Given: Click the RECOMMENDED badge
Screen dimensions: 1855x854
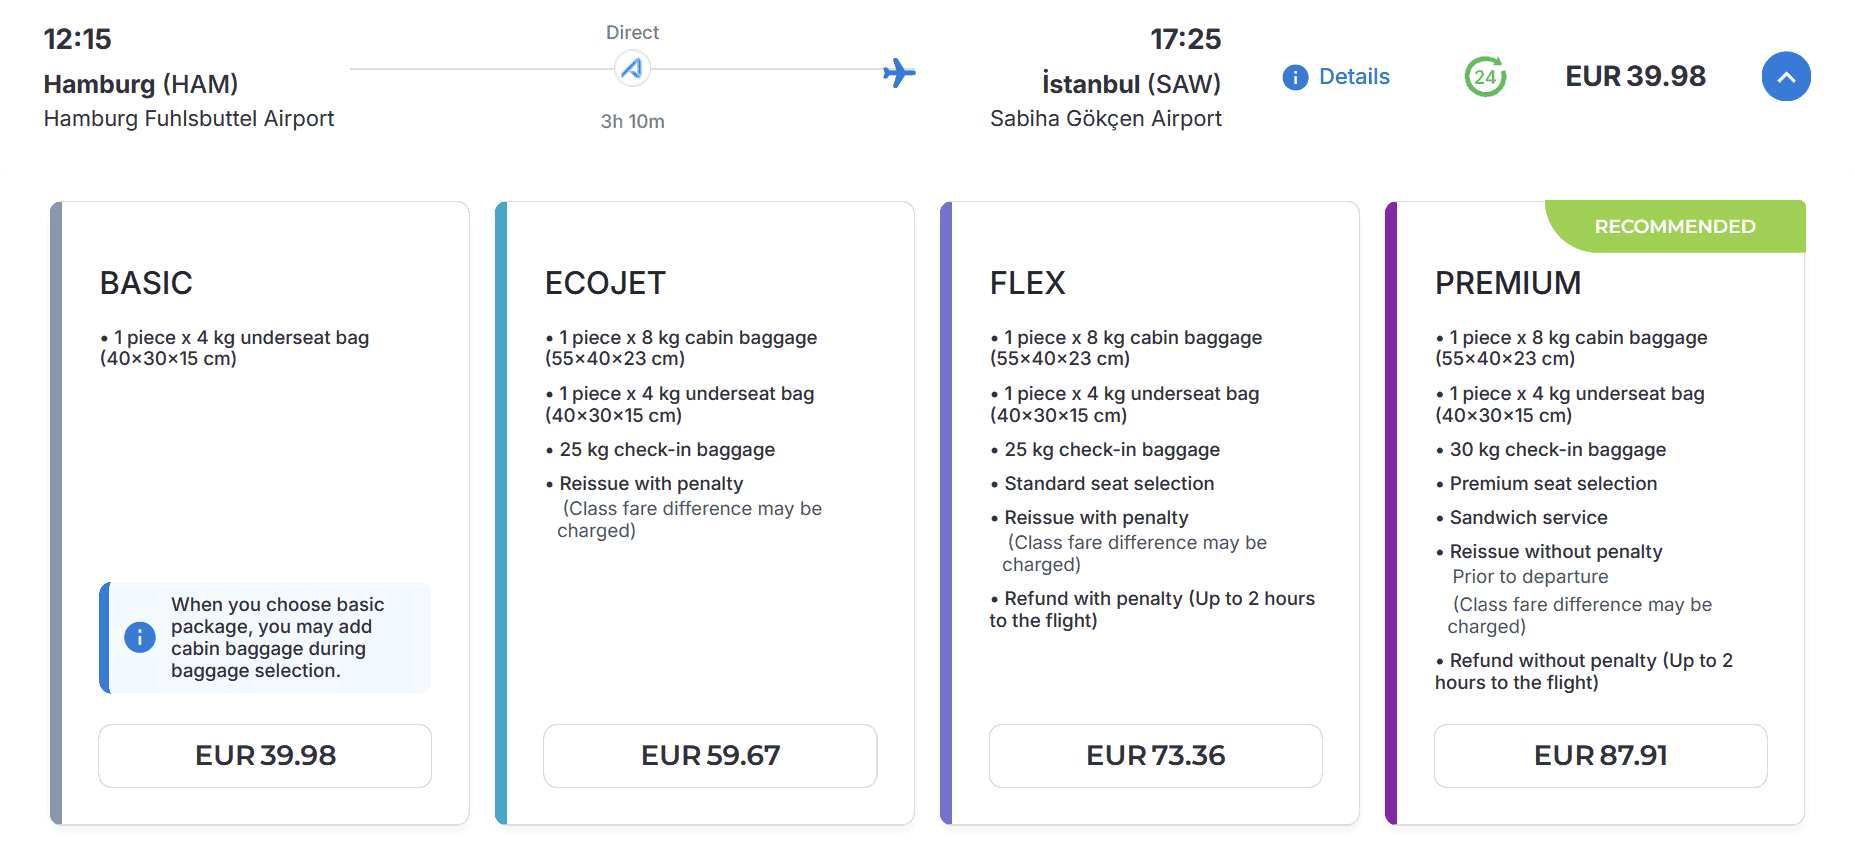Looking at the screenshot, I should tap(1674, 227).
